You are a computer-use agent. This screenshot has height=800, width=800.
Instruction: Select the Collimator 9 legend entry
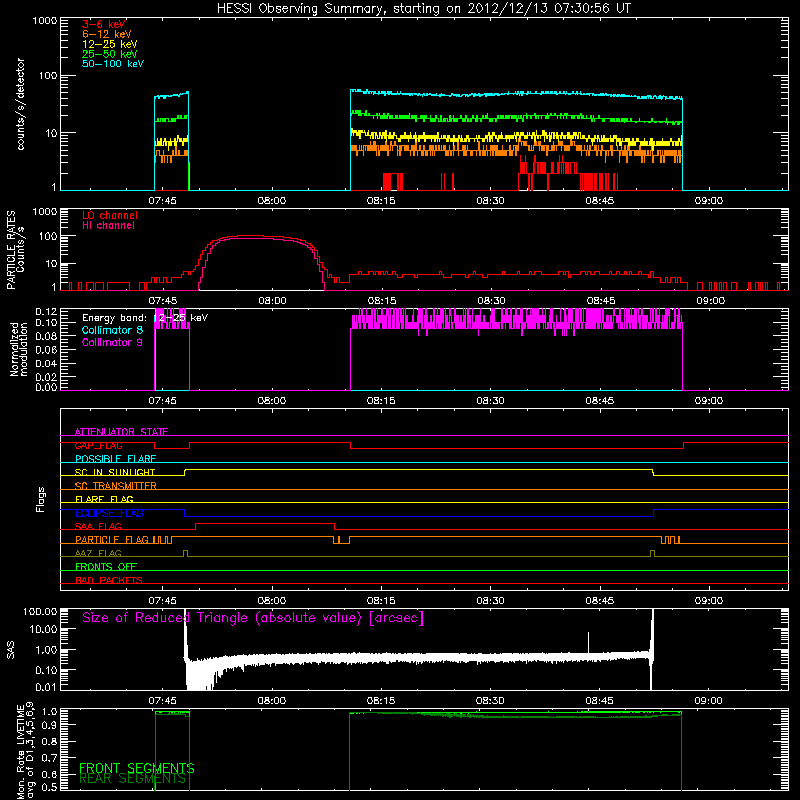(x=112, y=342)
